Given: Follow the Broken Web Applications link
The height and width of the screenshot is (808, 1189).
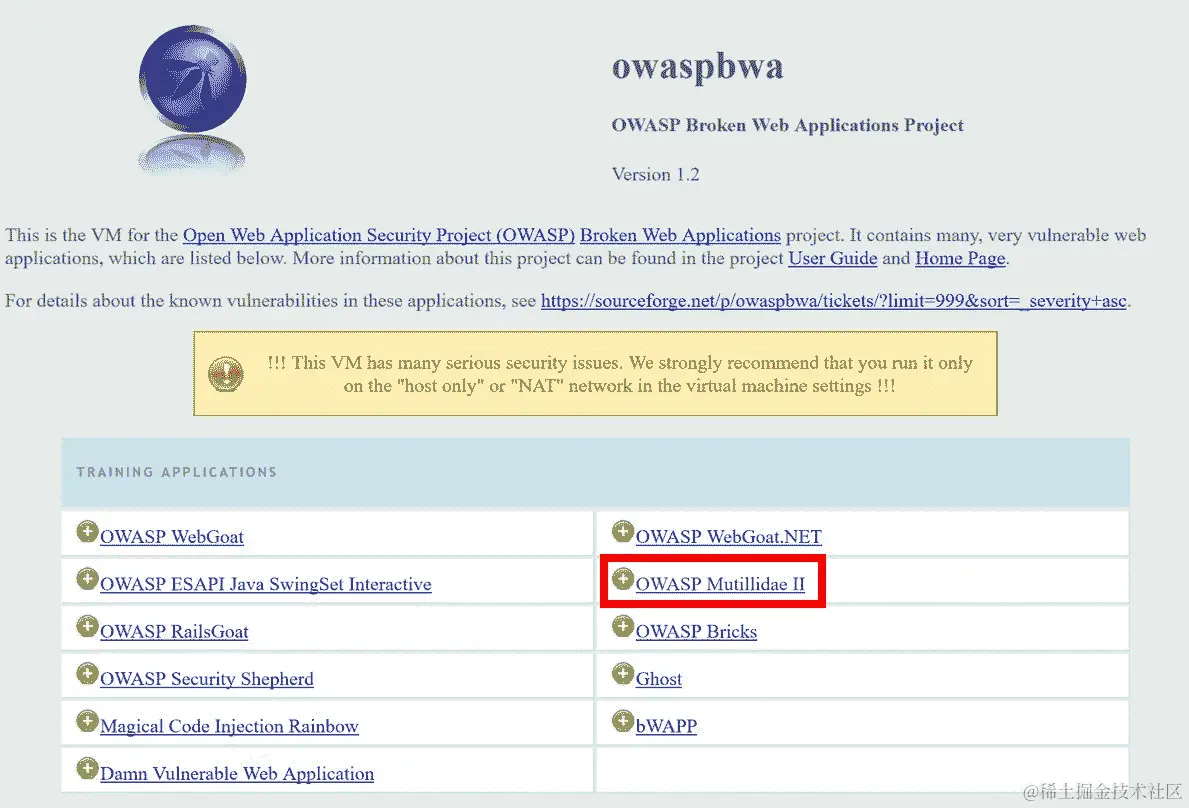Looking at the screenshot, I should coord(680,235).
